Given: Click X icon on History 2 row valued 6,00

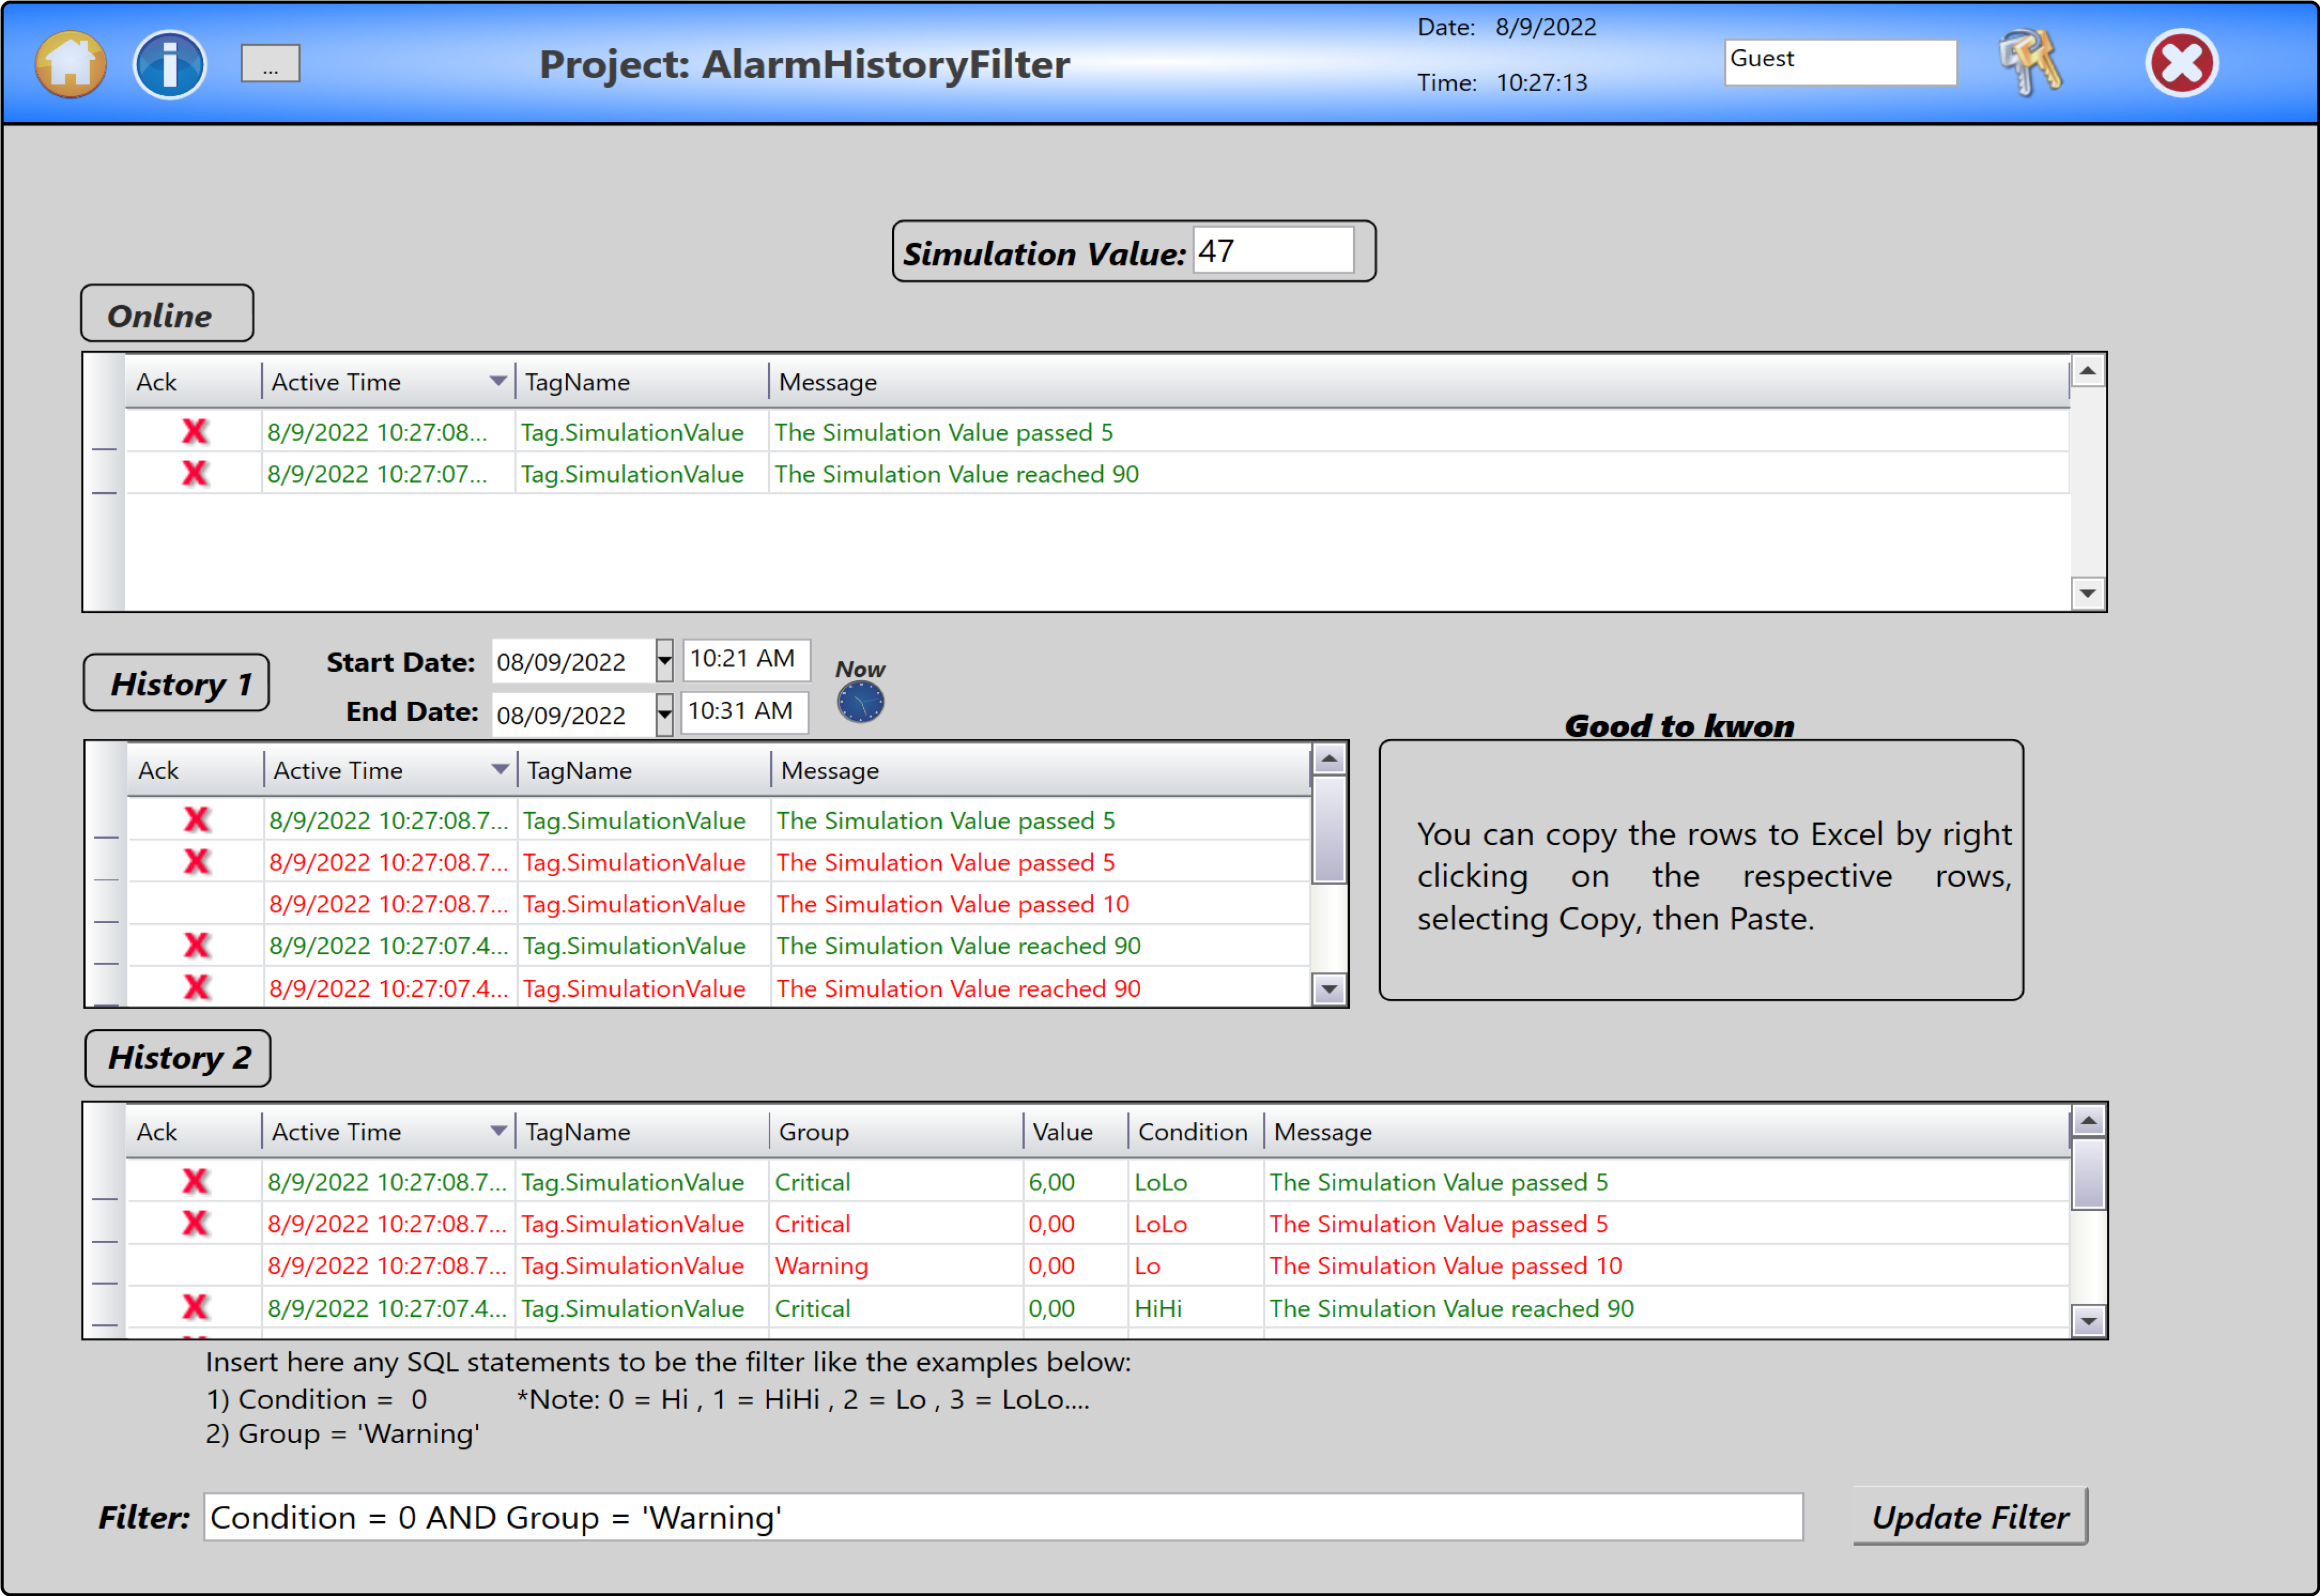Looking at the screenshot, I should click(x=195, y=1181).
